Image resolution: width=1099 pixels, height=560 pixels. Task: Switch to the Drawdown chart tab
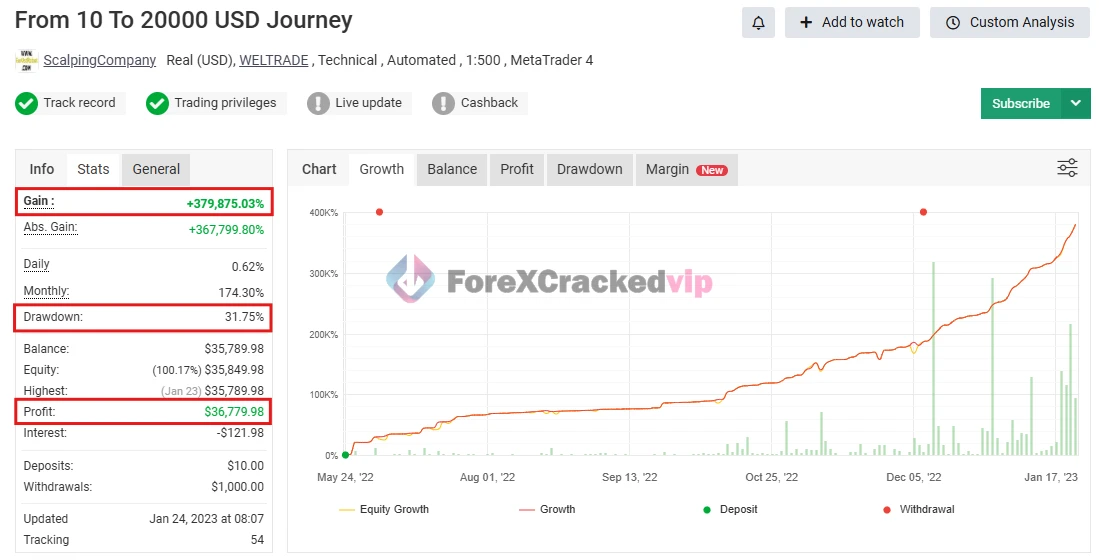pos(589,169)
